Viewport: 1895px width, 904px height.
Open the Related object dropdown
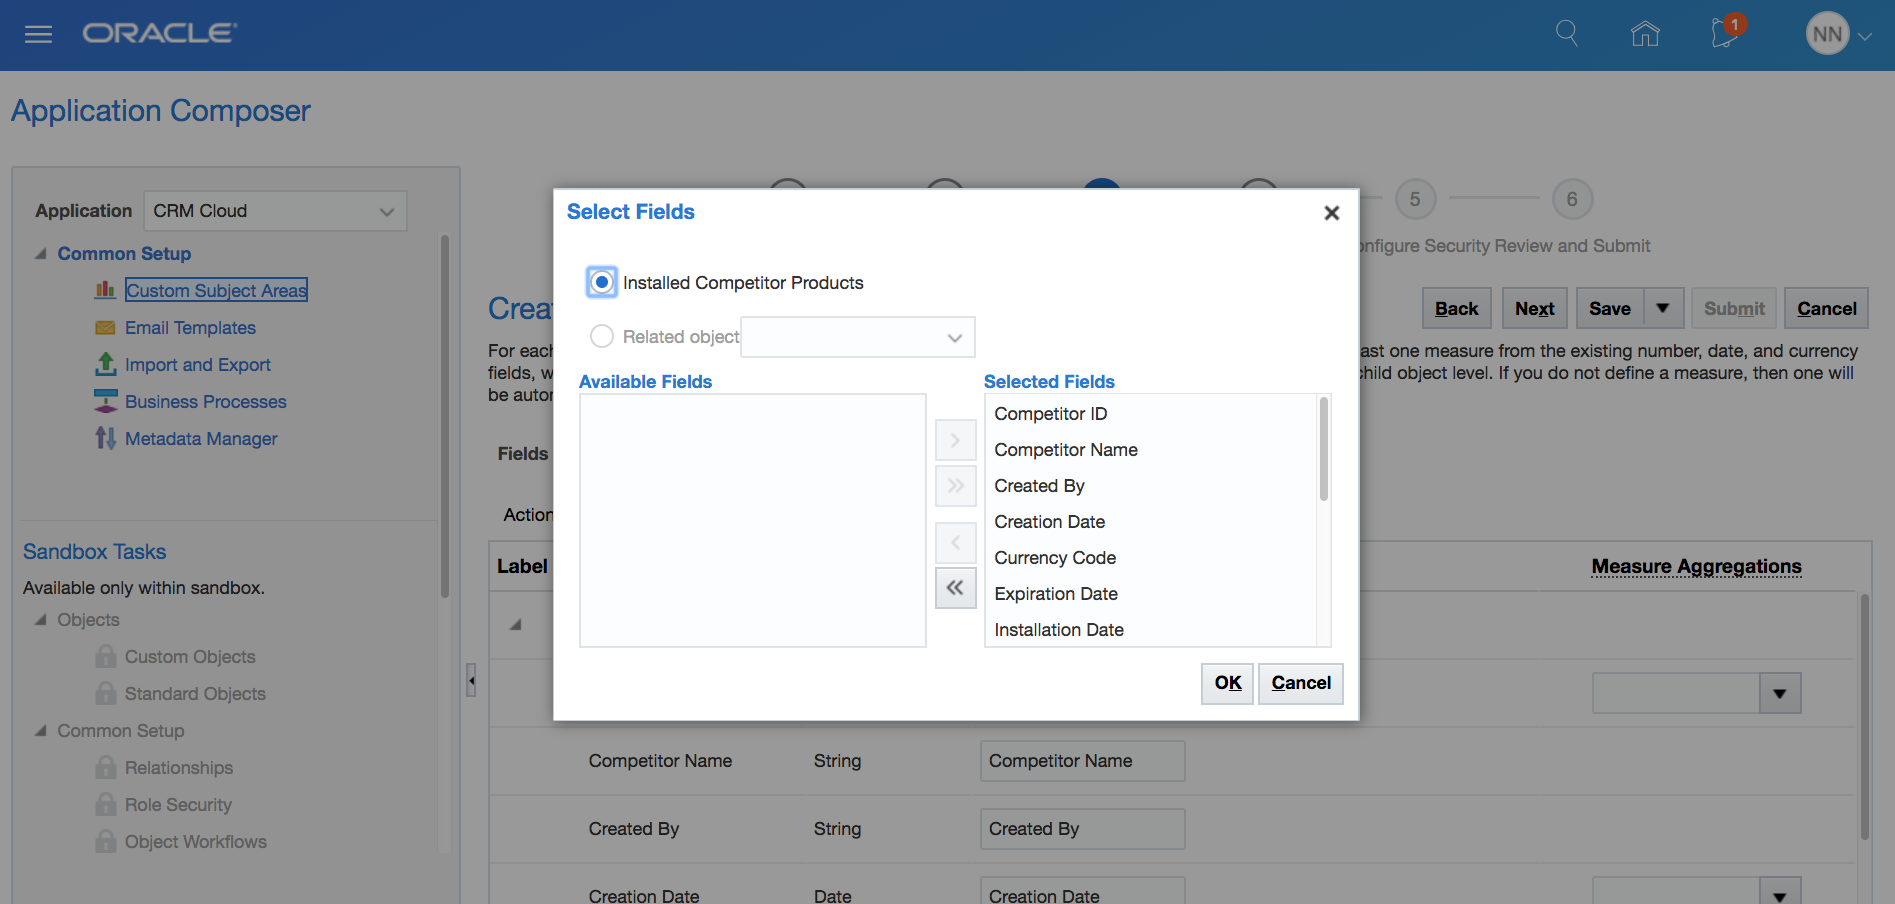click(857, 338)
